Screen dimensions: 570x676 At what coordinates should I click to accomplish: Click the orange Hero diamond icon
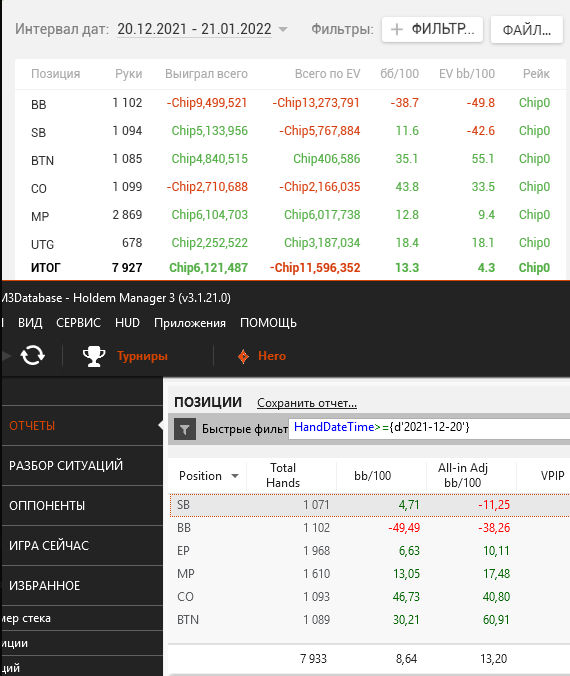point(243,357)
